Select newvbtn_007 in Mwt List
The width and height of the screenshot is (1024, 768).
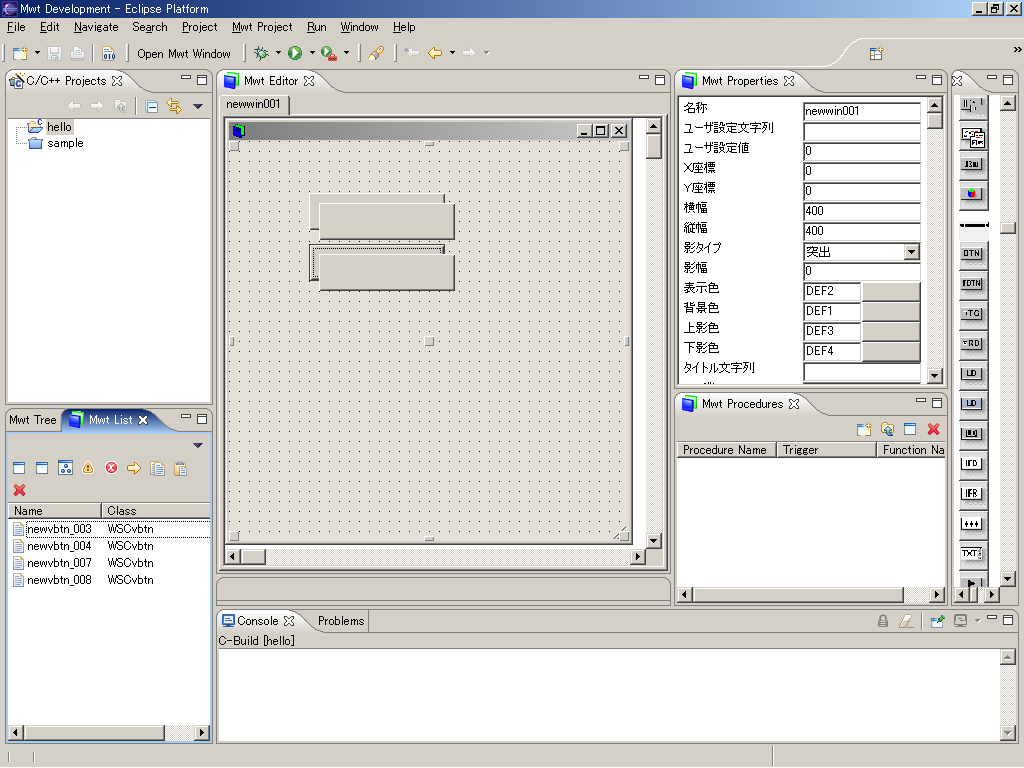tap(59, 563)
